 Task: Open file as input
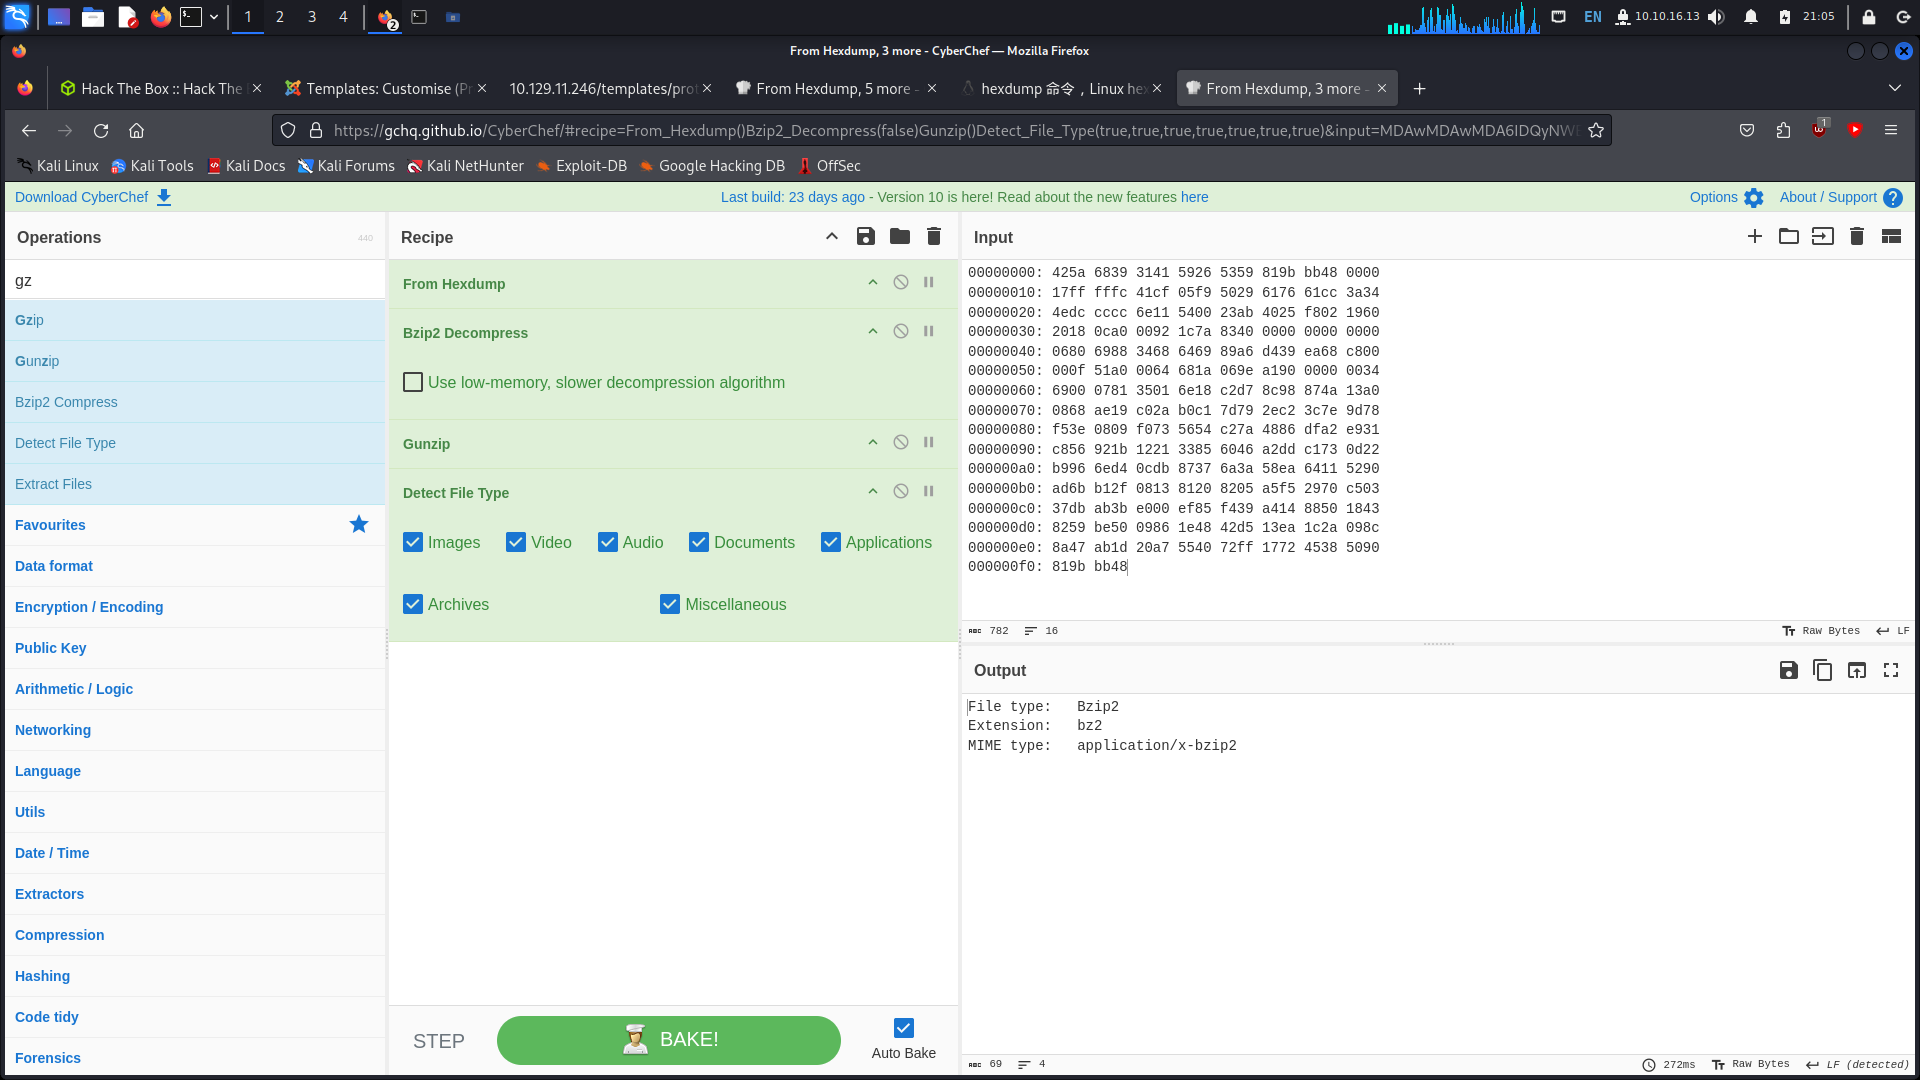[x=1823, y=237]
